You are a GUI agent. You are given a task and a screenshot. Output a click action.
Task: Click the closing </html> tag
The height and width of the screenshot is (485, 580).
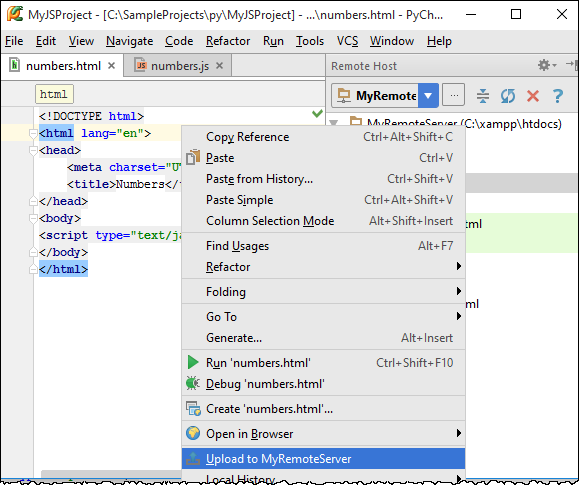64,269
